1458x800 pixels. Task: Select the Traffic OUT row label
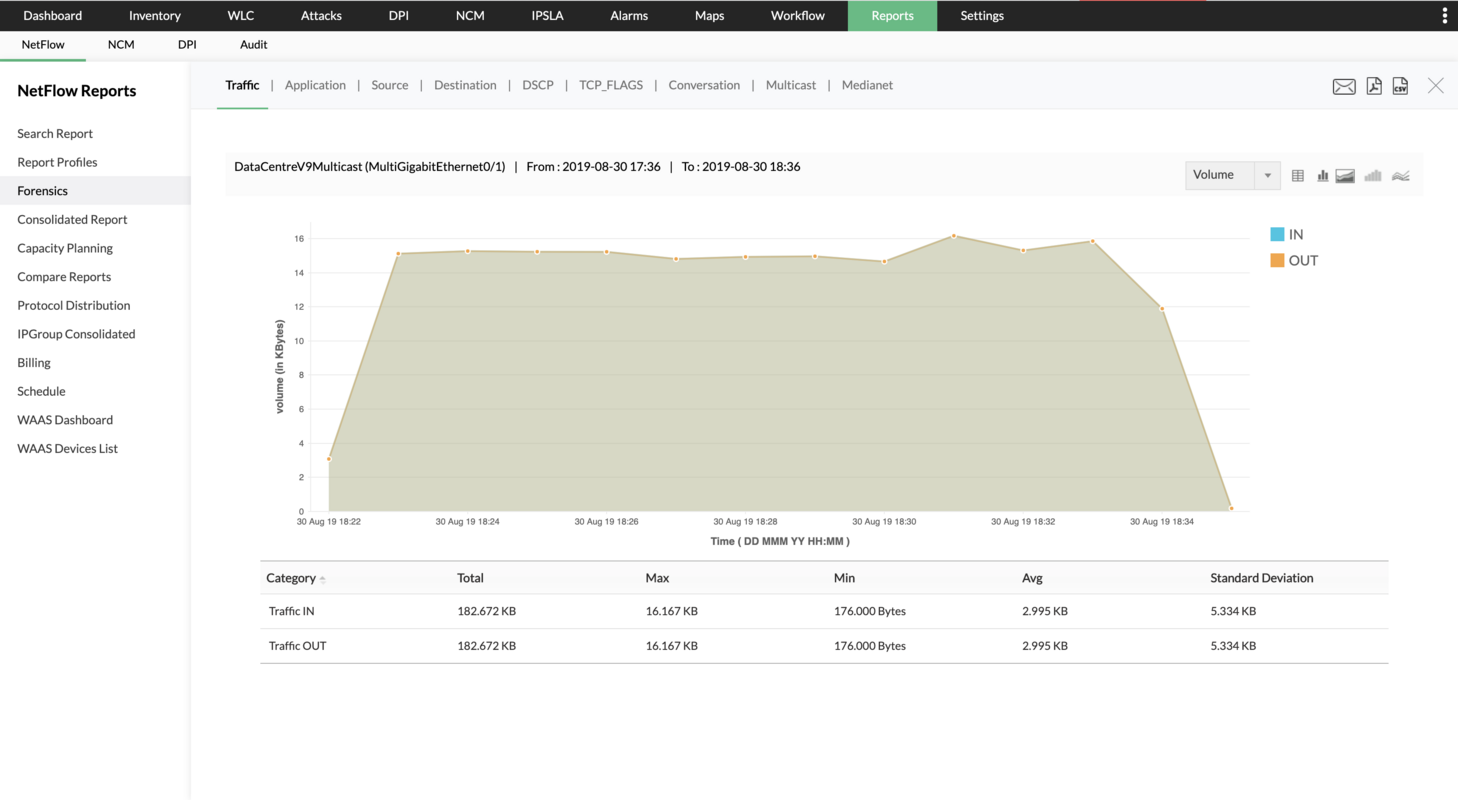pyautogui.click(x=298, y=646)
